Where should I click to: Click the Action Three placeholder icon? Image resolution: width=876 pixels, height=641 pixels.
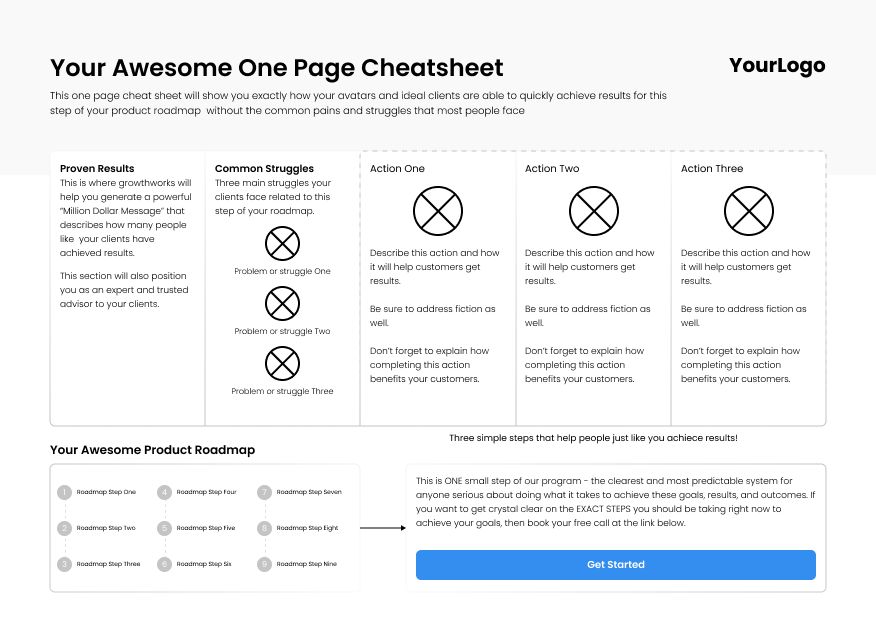(x=749, y=211)
